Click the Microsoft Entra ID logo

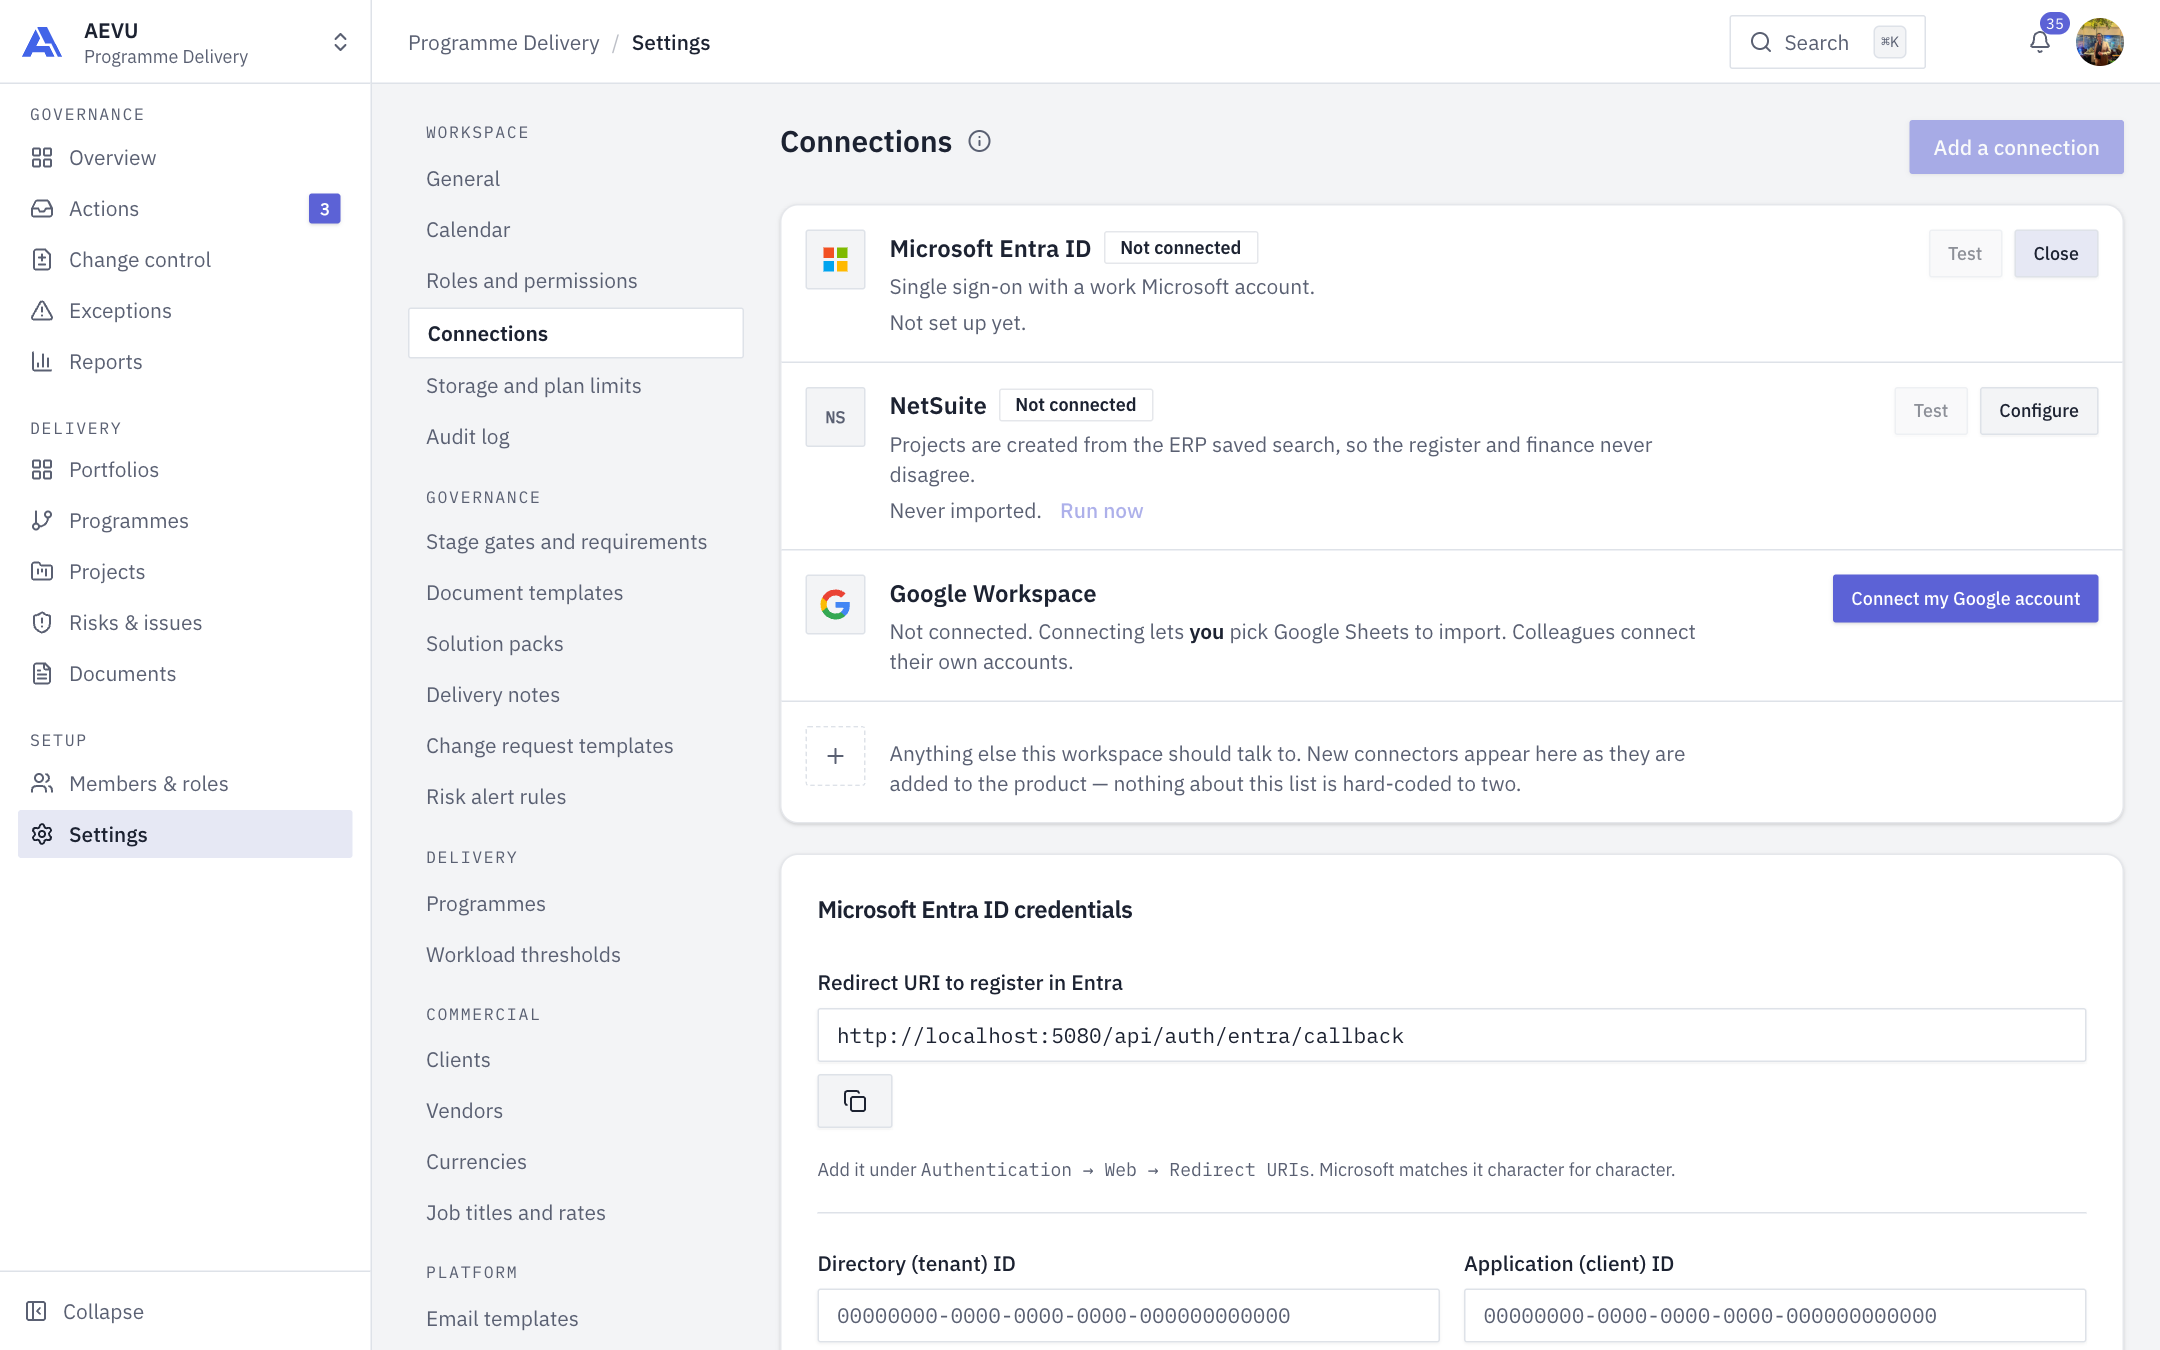tap(836, 260)
